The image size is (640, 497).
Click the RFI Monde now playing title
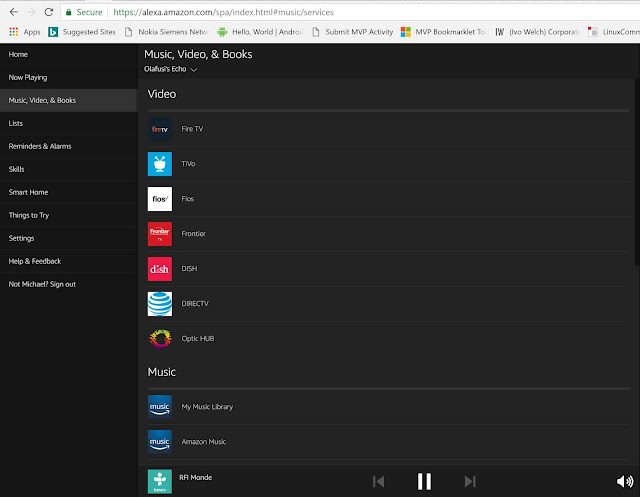pos(196,477)
